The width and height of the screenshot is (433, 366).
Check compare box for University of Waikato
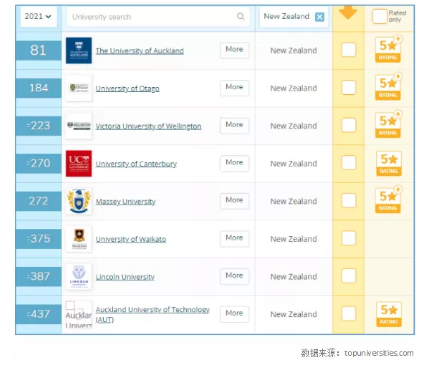349,238
